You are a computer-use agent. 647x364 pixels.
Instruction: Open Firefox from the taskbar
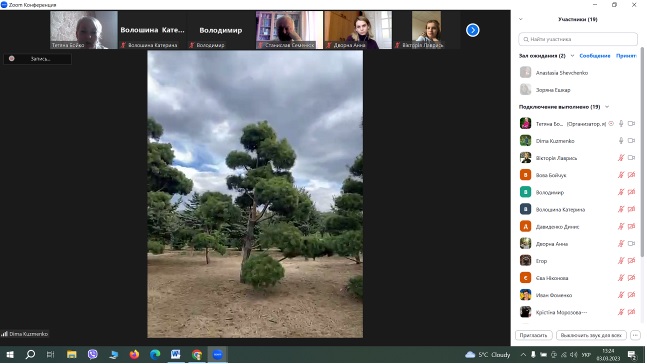pos(134,355)
